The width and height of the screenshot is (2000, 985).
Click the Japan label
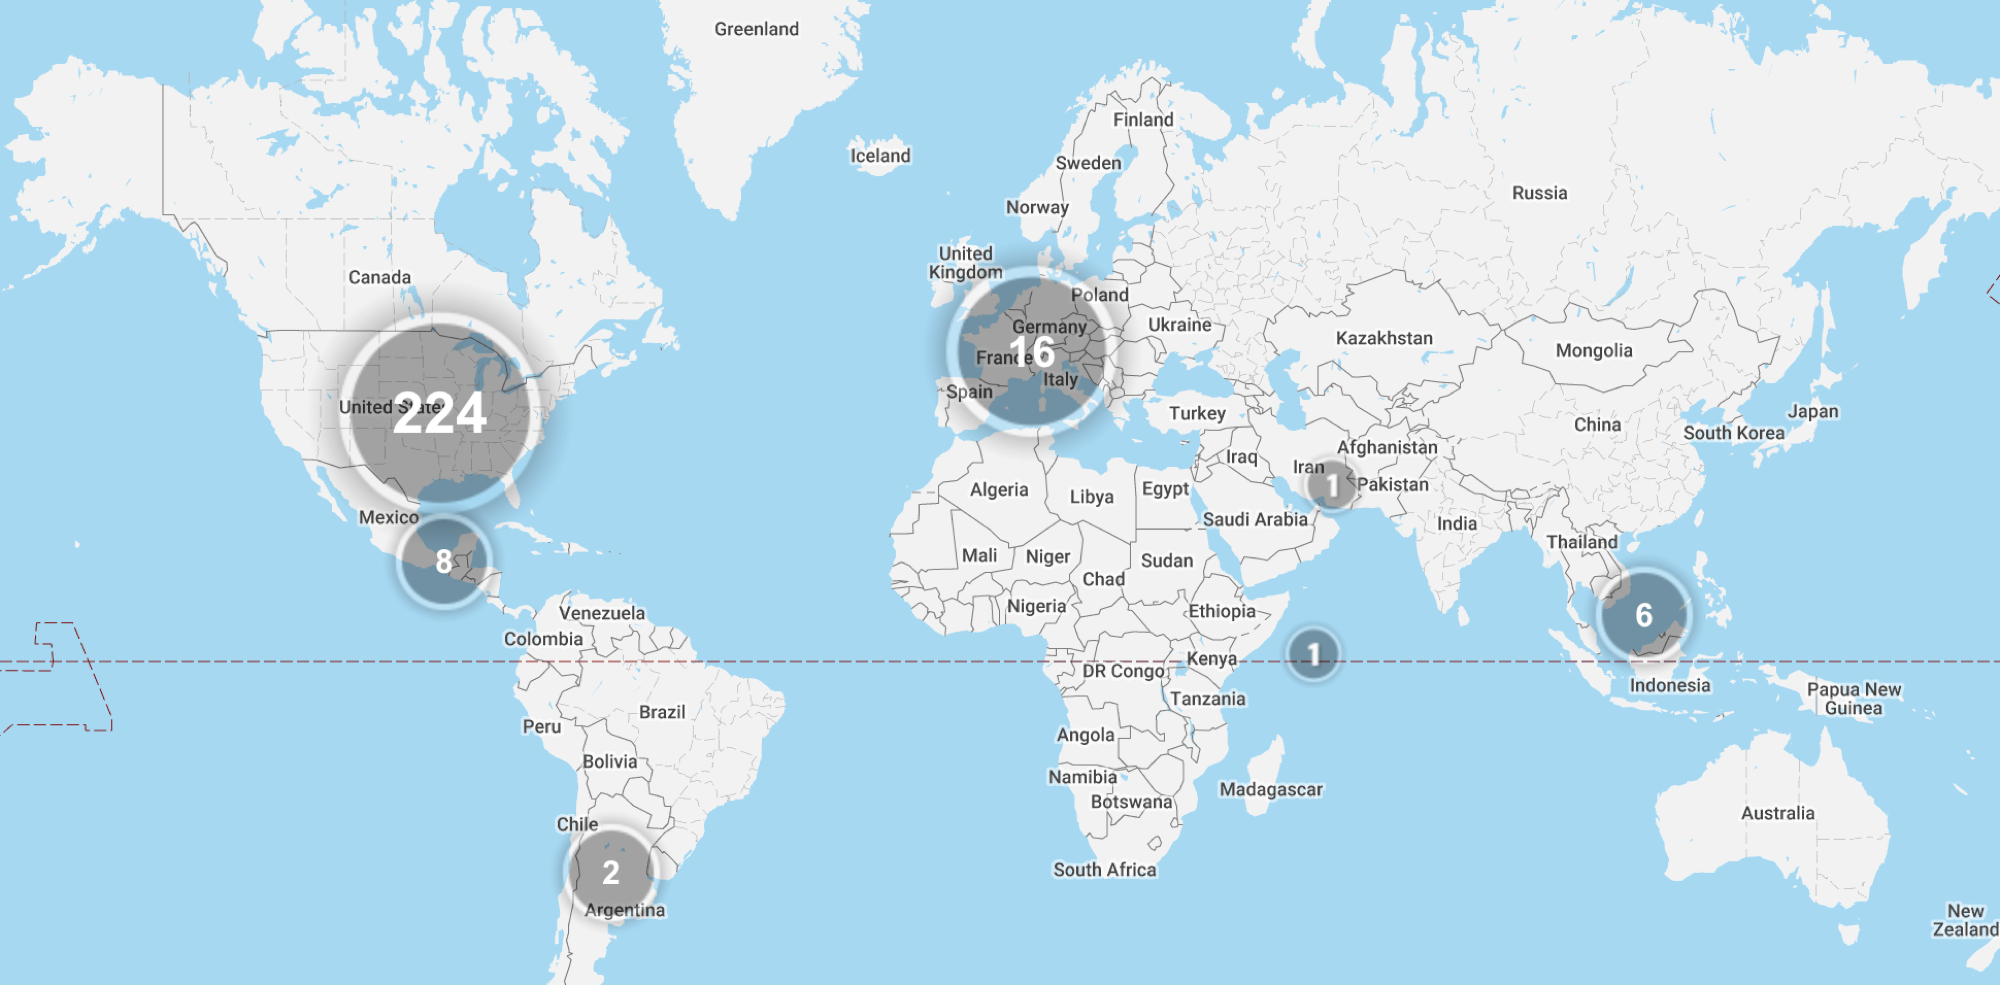[1813, 411]
